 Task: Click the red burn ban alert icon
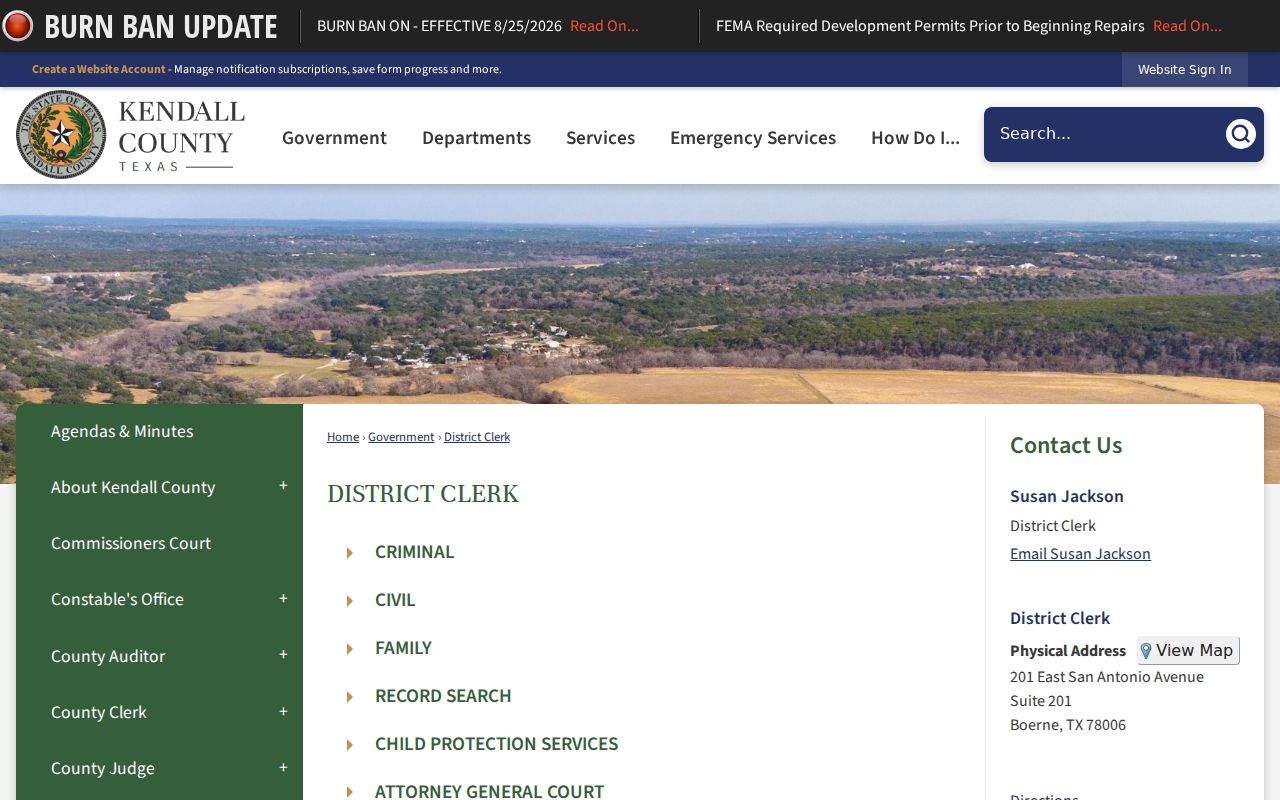coord(18,26)
